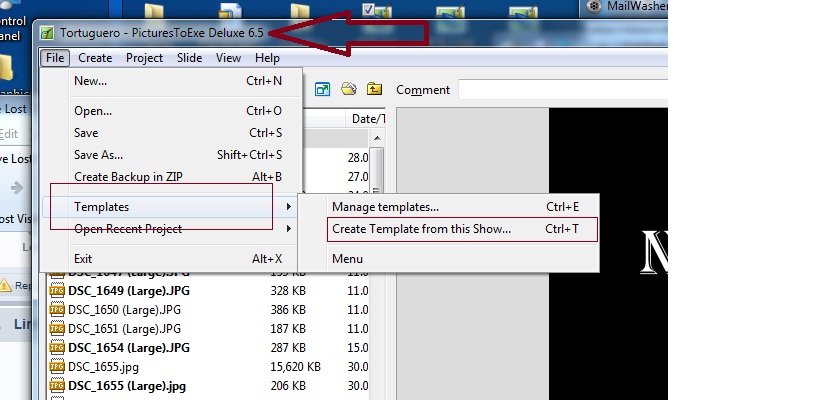Open the Create menu
This screenshot has height=400, width=814.
pyautogui.click(x=95, y=58)
